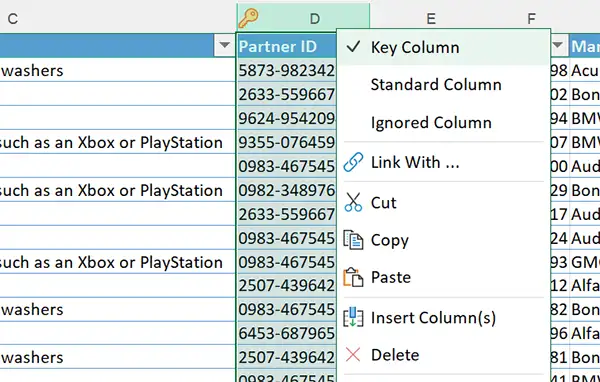Open filter dropdown beside column F header
600x382 pixels.
558,46
